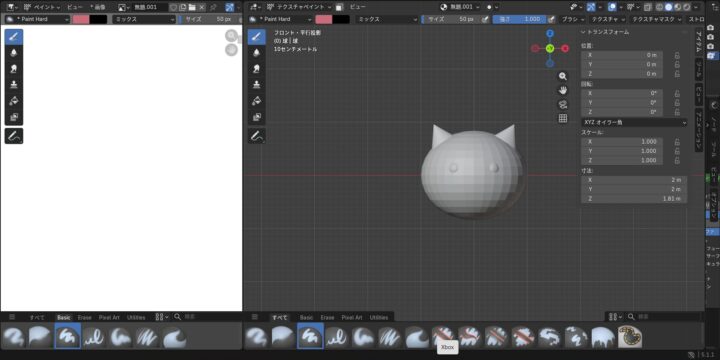Click the pink primary color swatch in the viewport header
The width and height of the screenshot is (720, 360).
pos(323,19)
